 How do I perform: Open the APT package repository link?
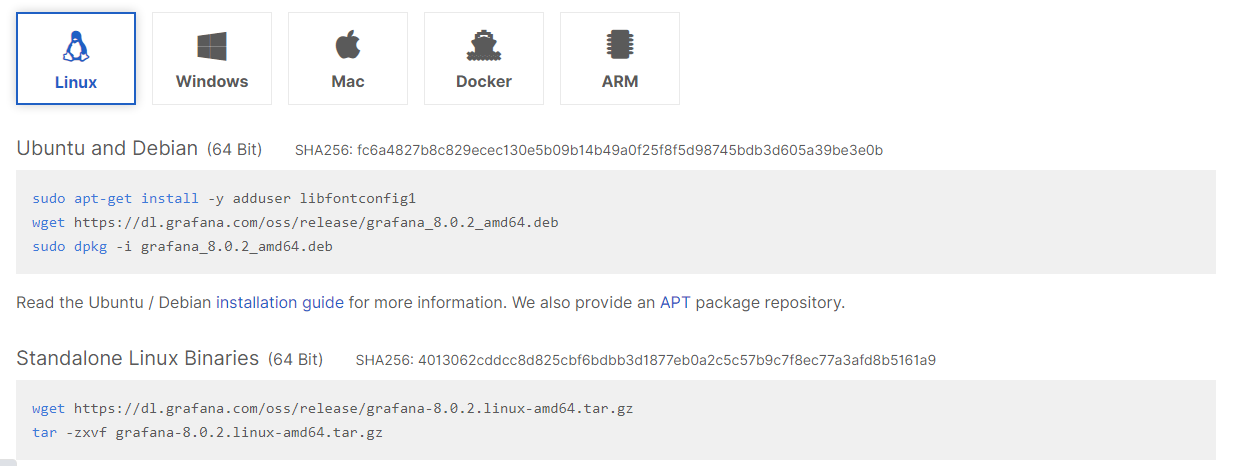pos(675,302)
